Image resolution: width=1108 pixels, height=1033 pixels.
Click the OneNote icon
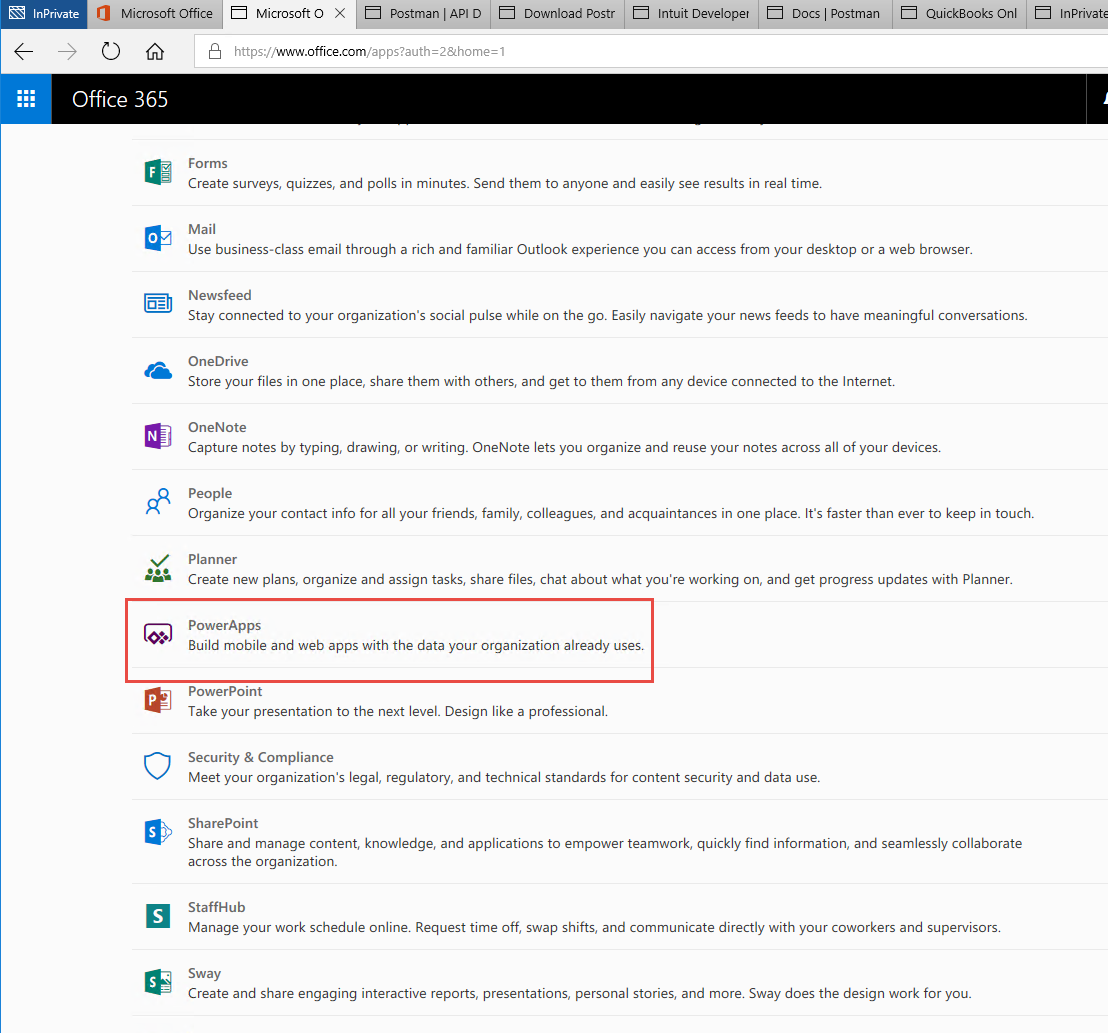[x=158, y=436]
